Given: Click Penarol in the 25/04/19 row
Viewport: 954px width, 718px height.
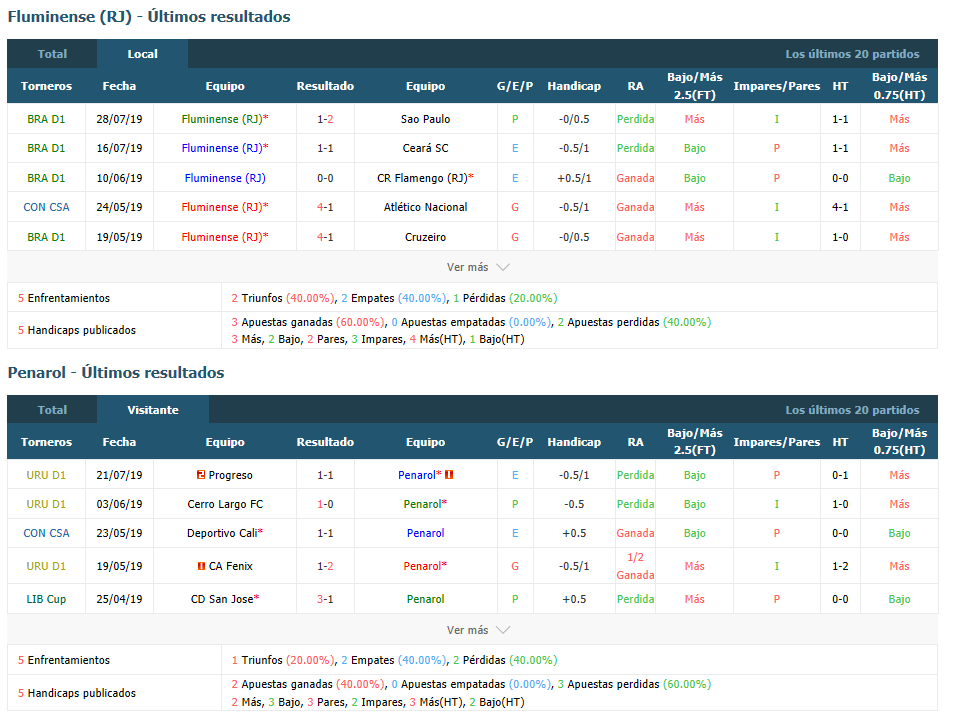Looking at the screenshot, I should click(x=425, y=599).
